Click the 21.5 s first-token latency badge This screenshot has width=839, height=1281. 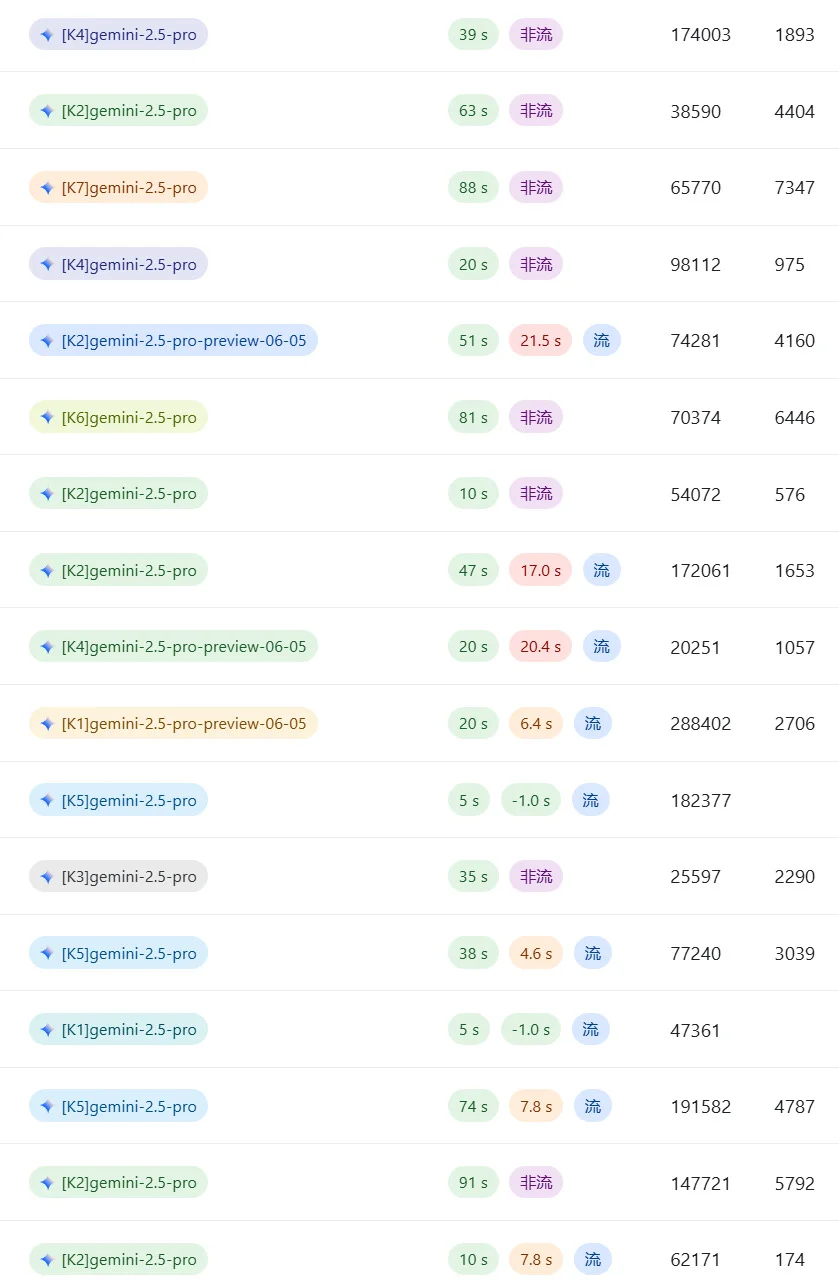540,341
